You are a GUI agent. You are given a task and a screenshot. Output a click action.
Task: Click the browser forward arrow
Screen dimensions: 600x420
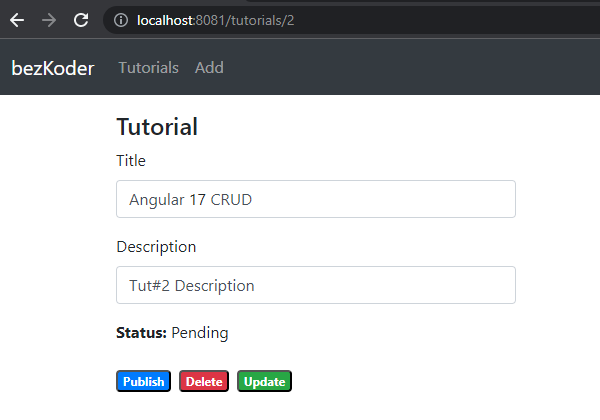pyautogui.click(x=49, y=20)
